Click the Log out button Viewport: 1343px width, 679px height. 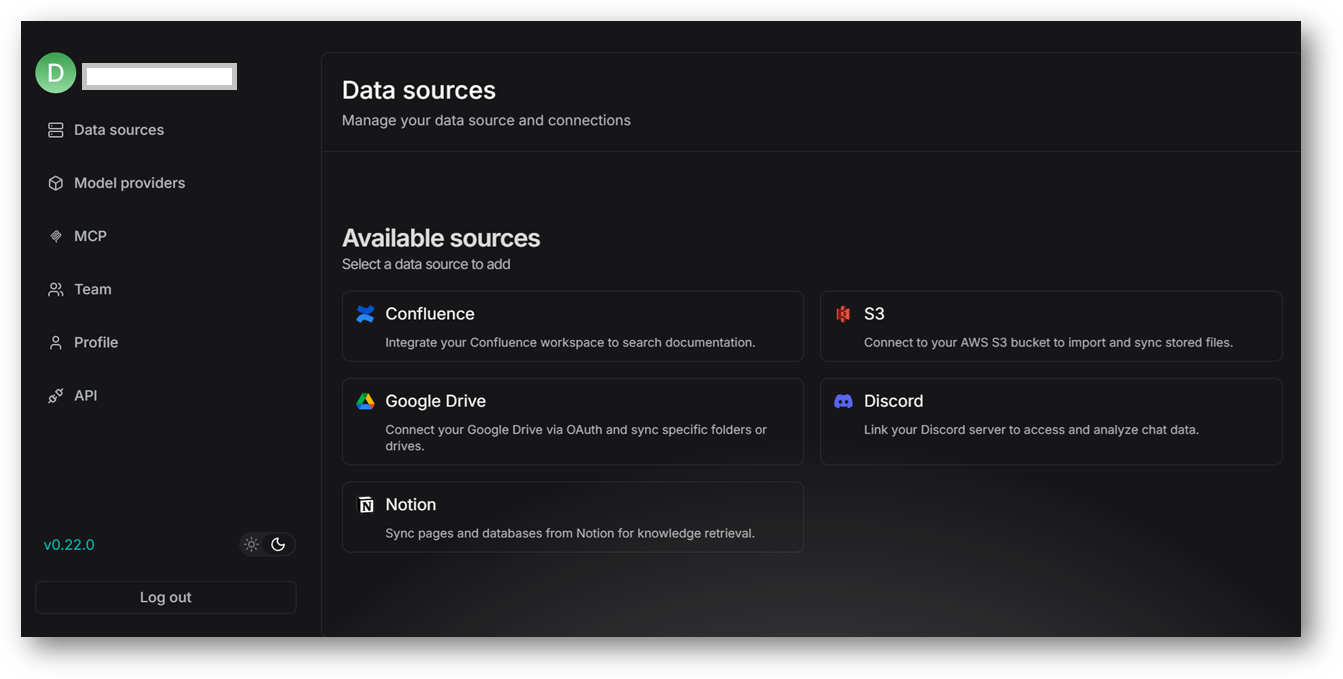tap(165, 597)
